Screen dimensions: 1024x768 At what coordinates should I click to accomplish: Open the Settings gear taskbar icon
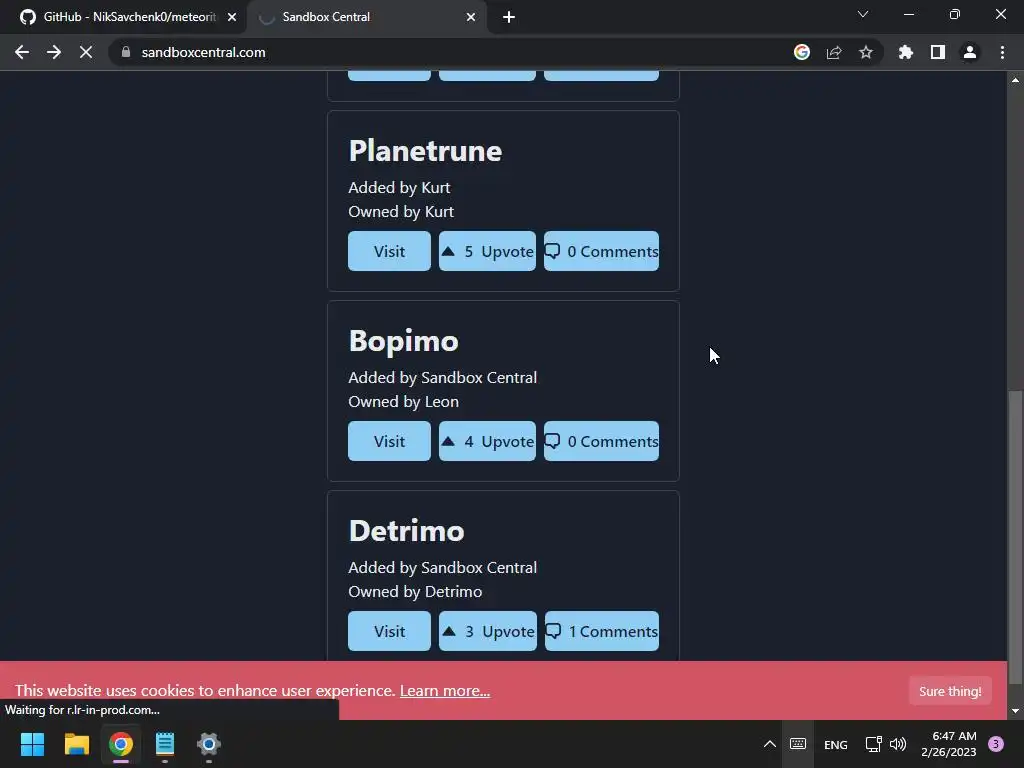pos(209,744)
